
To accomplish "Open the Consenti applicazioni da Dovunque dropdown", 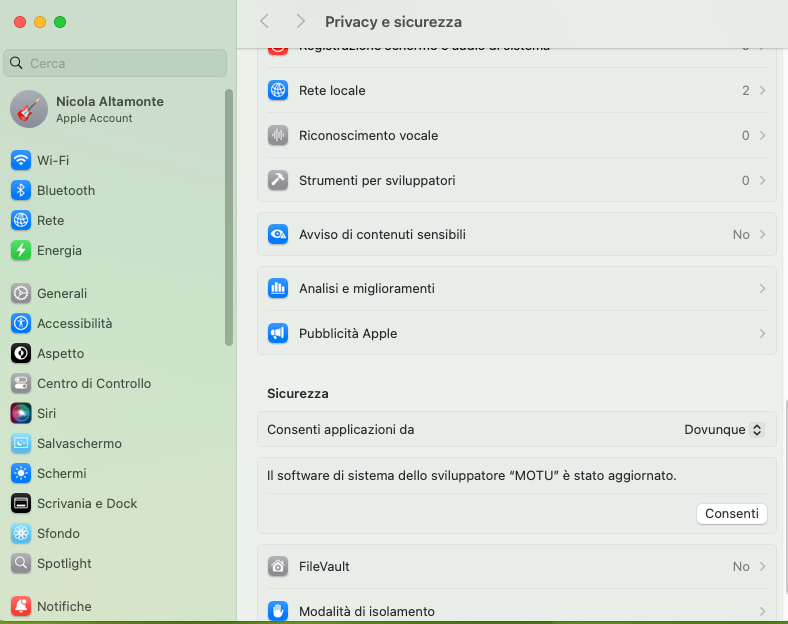I will point(724,429).
